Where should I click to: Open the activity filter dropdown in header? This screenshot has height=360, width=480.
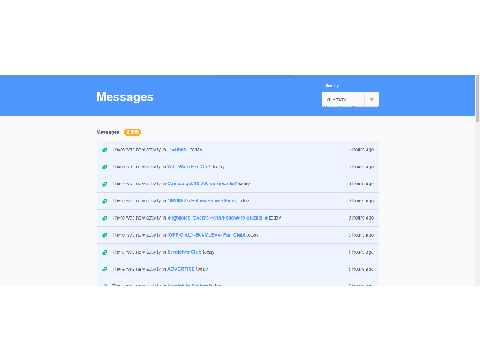(350, 99)
